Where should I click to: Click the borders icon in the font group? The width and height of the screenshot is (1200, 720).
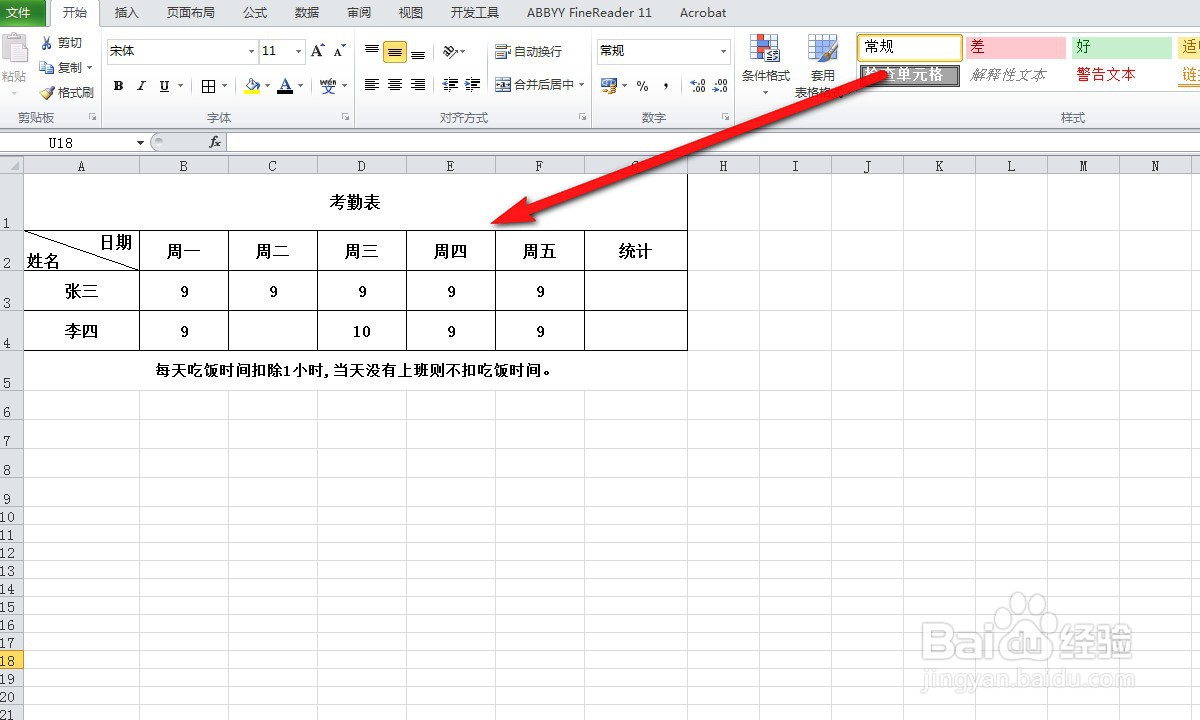pos(208,86)
